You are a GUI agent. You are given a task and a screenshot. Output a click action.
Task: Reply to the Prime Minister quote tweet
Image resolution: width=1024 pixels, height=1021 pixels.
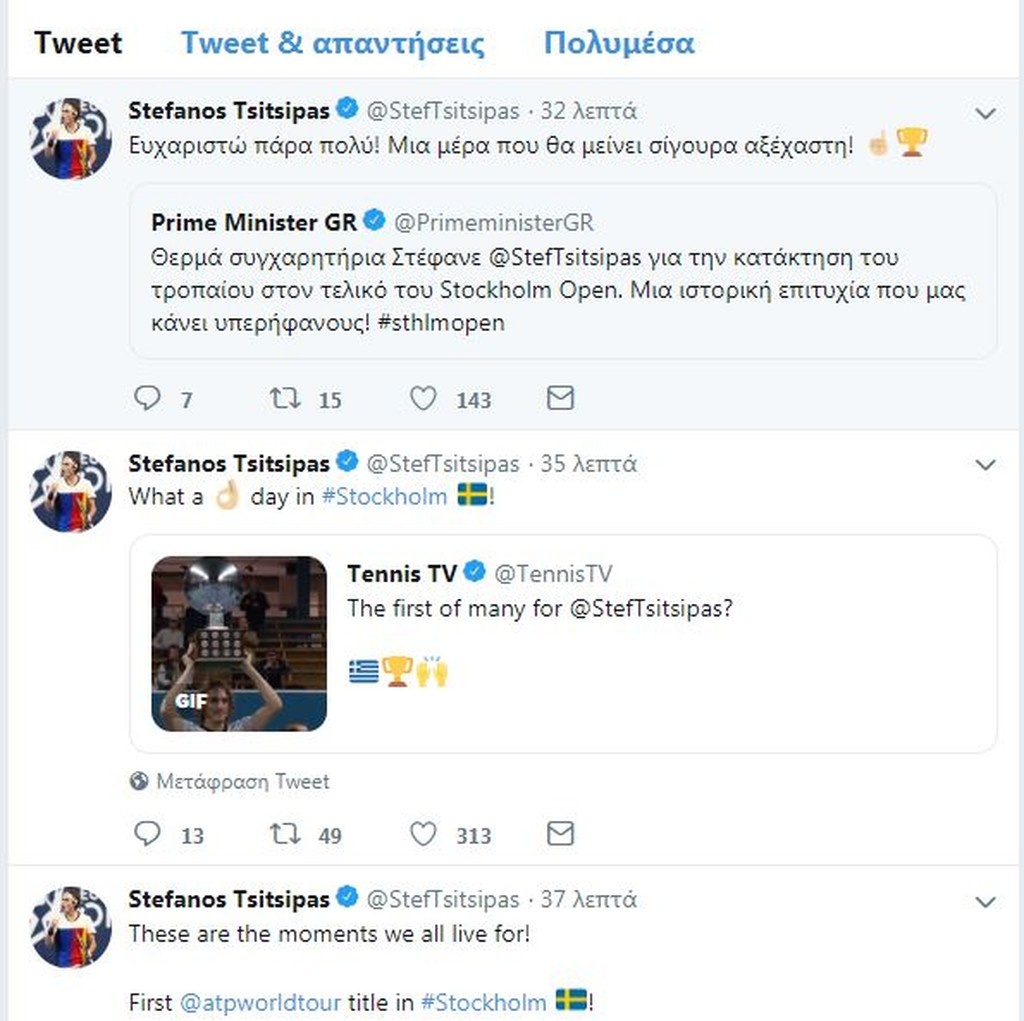click(x=147, y=399)
